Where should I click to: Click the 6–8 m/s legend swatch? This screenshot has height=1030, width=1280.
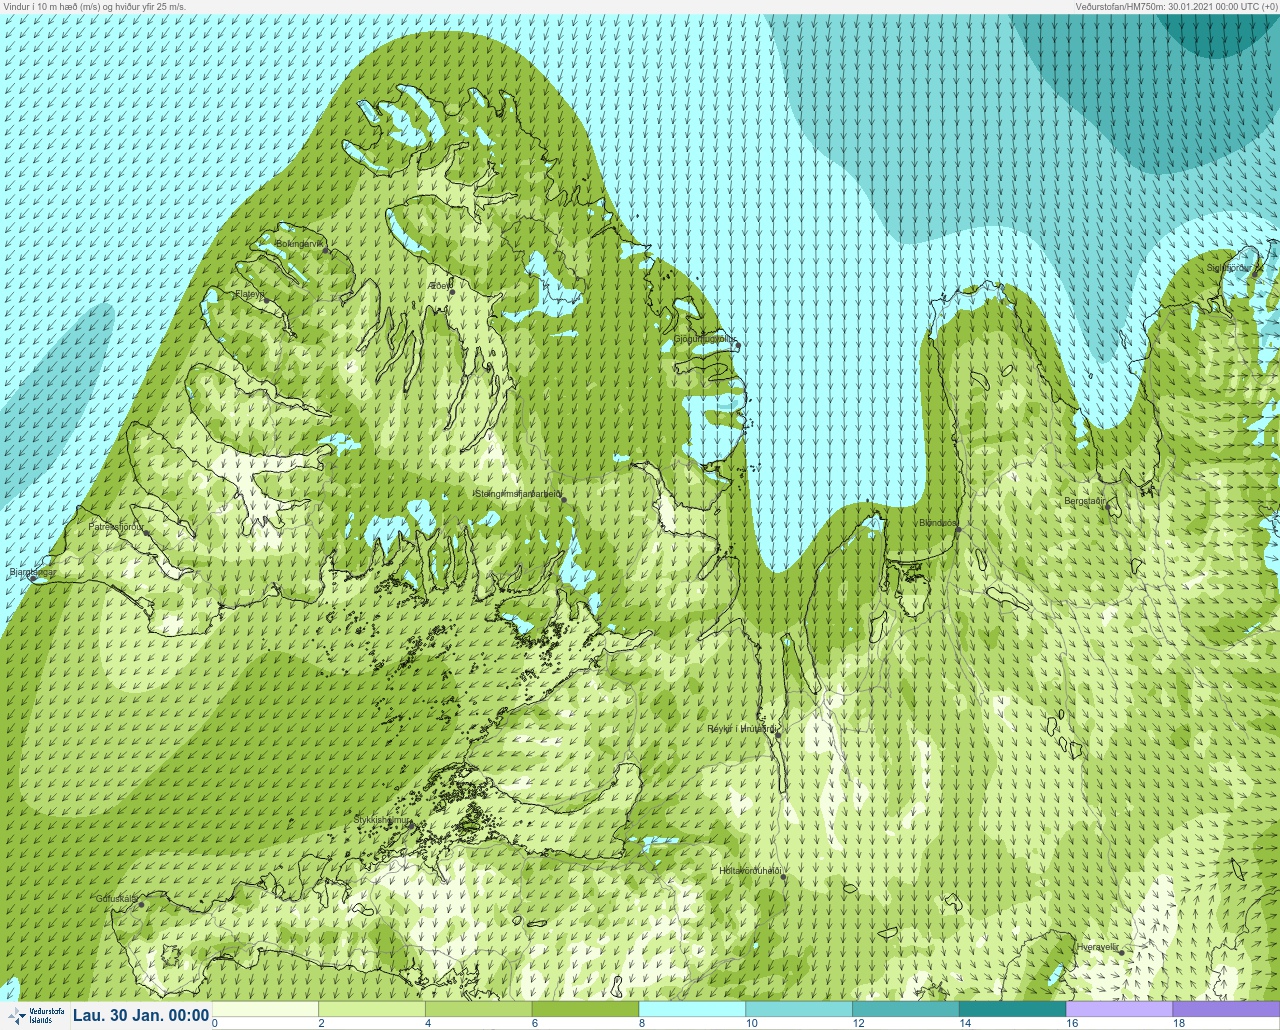(585, 1009)
